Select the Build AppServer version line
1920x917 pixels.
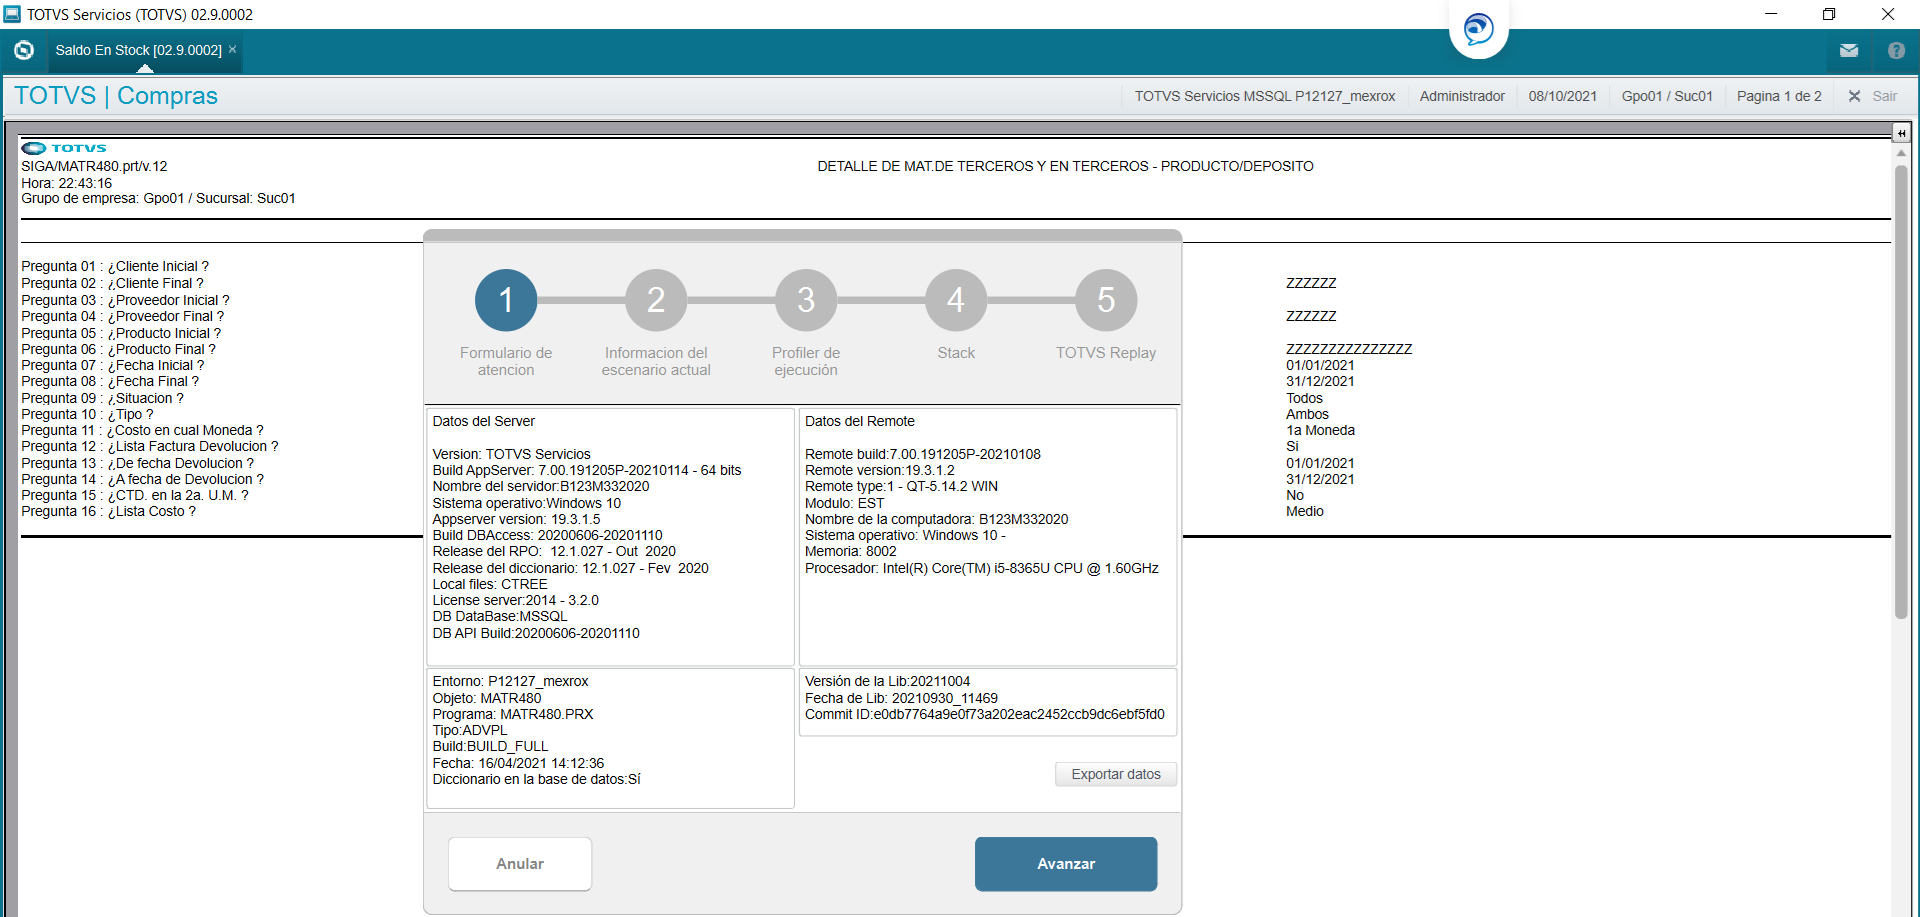587,470
